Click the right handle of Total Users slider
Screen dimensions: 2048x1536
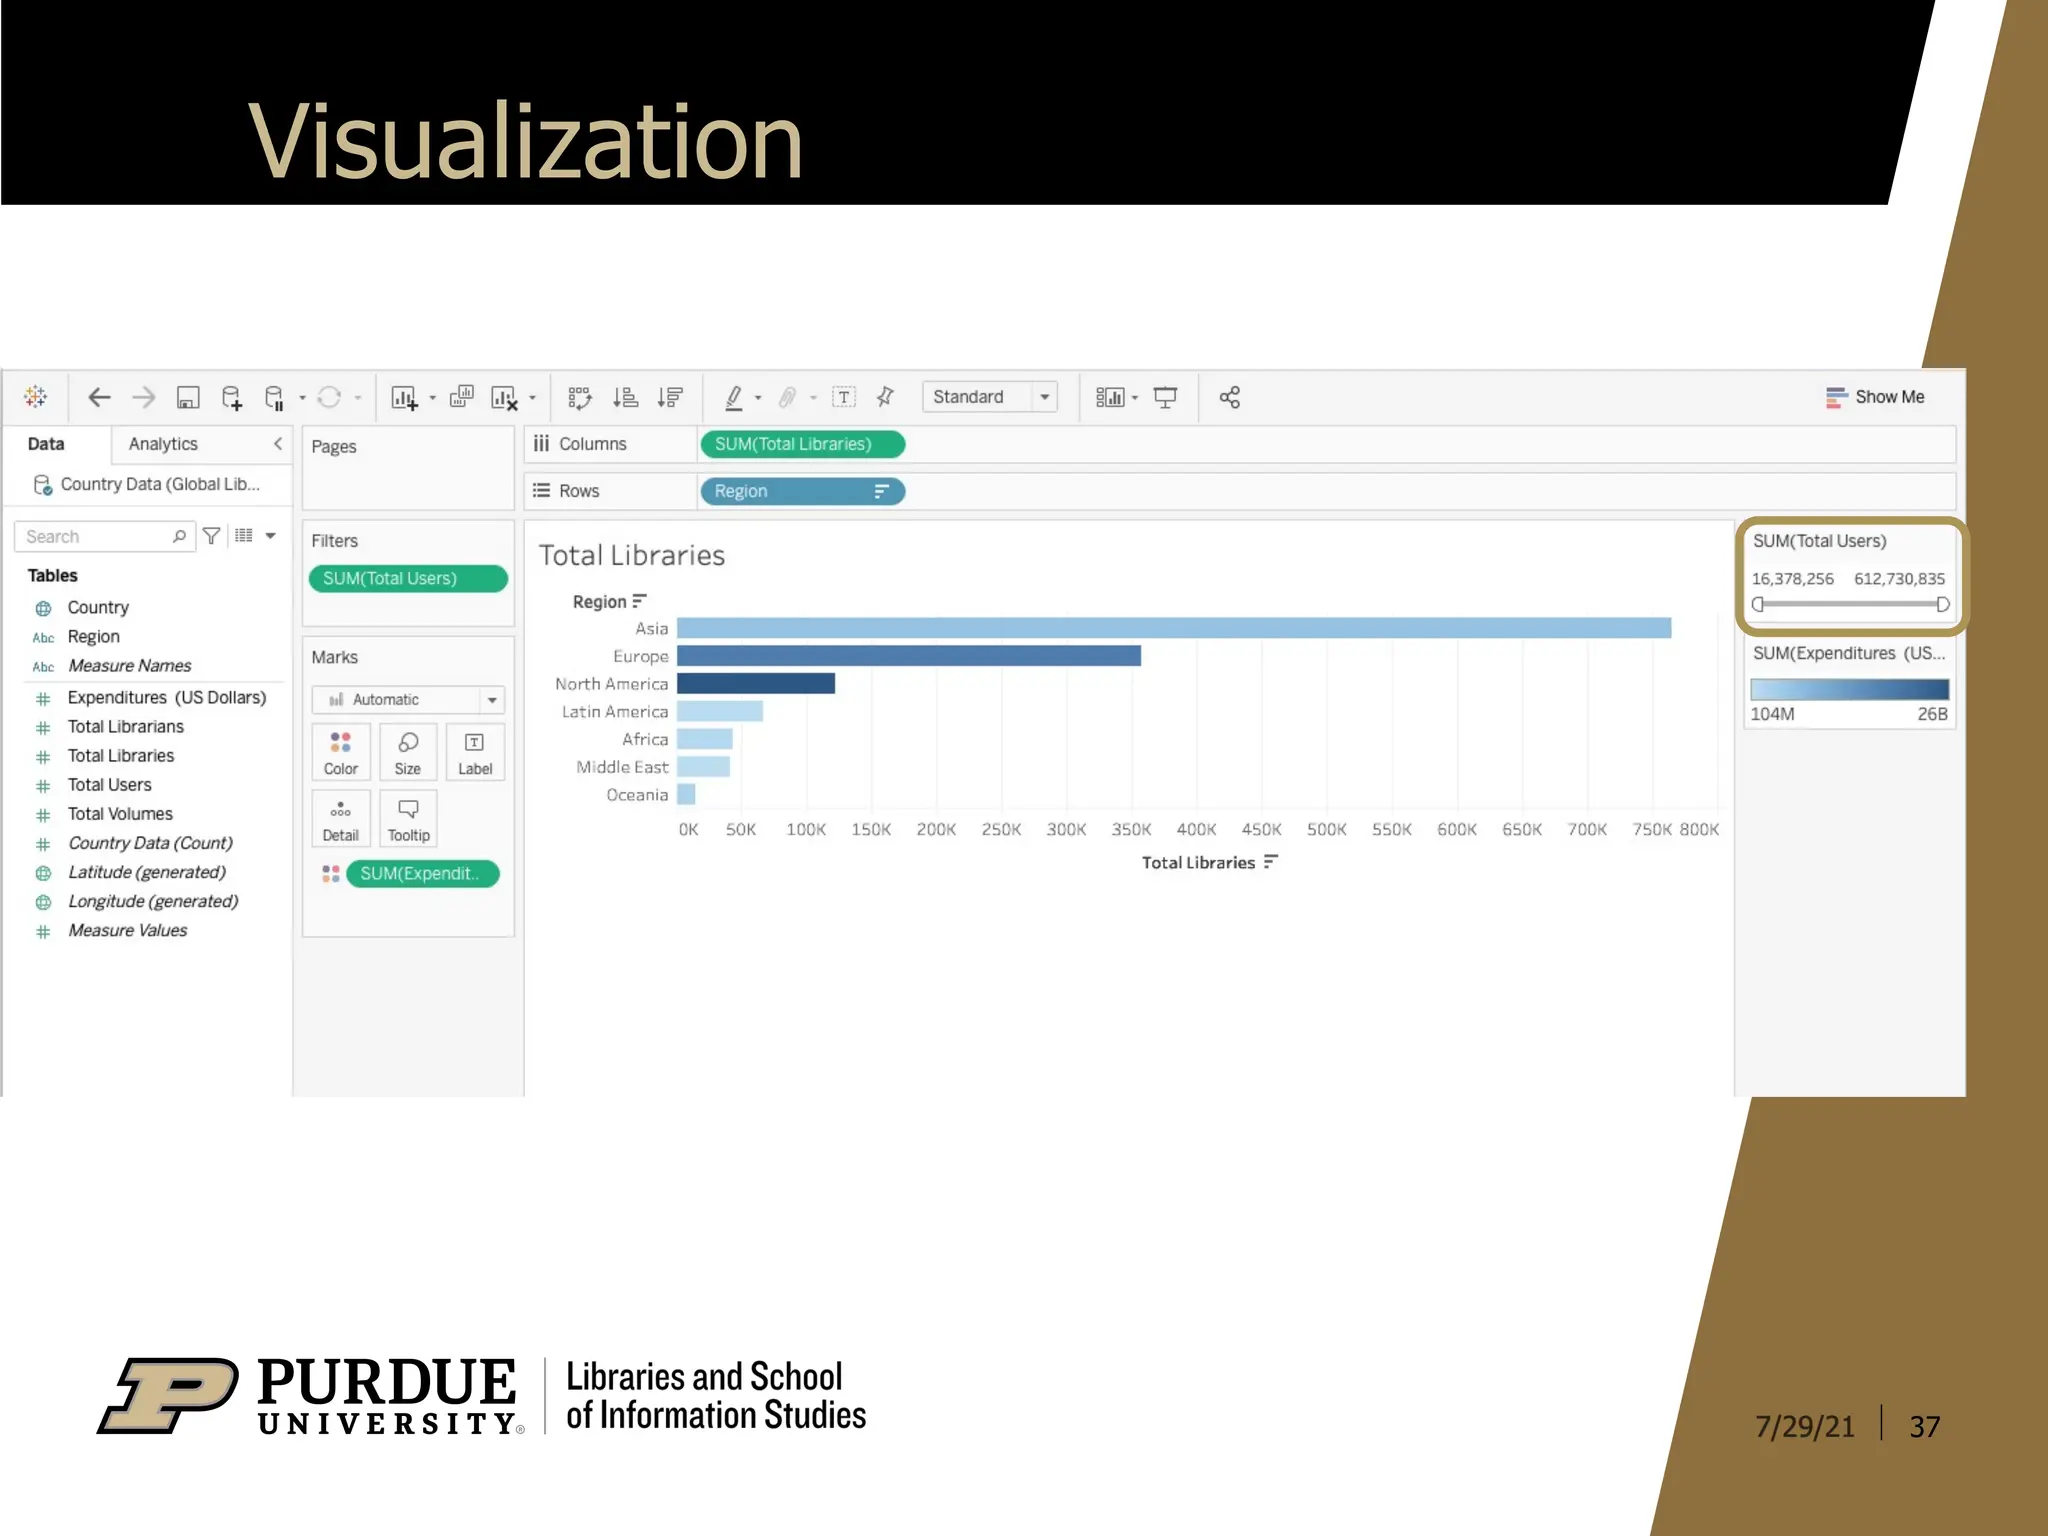(x=1943, y=604)
